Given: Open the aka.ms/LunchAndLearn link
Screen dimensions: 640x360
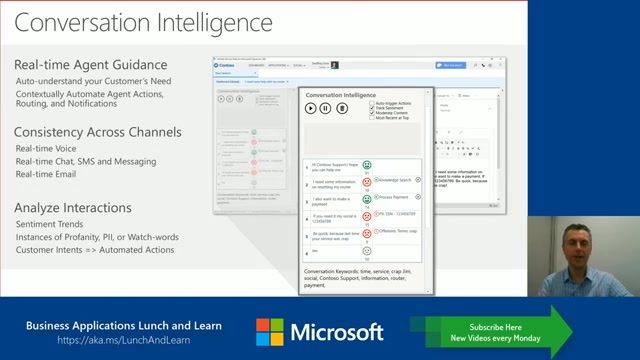Looking at the screenshot, I should point(124,340).
